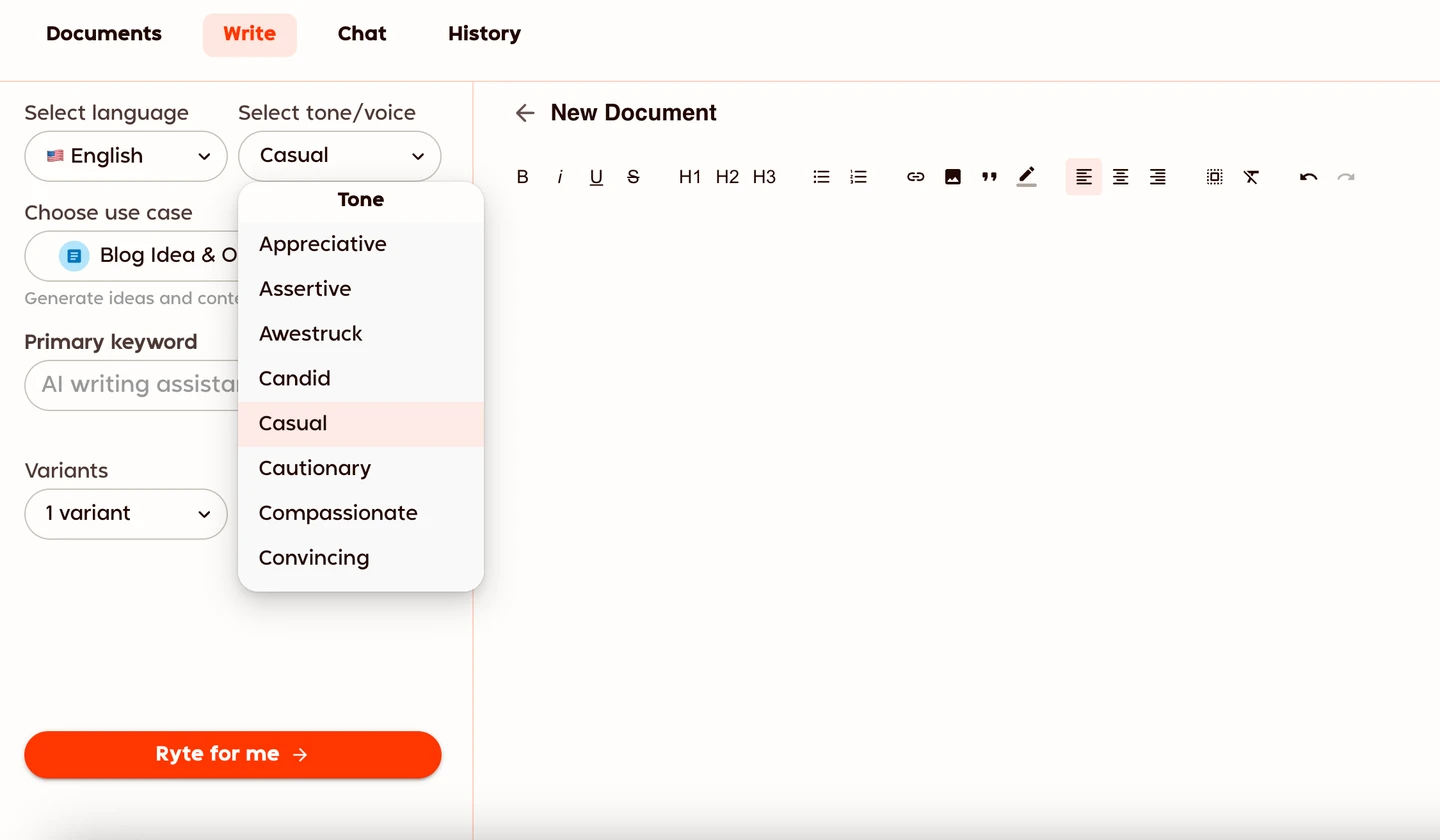The width and height of the screenshot is (1440, 840).
Task: Create a bulleted list
Action: 821,176
